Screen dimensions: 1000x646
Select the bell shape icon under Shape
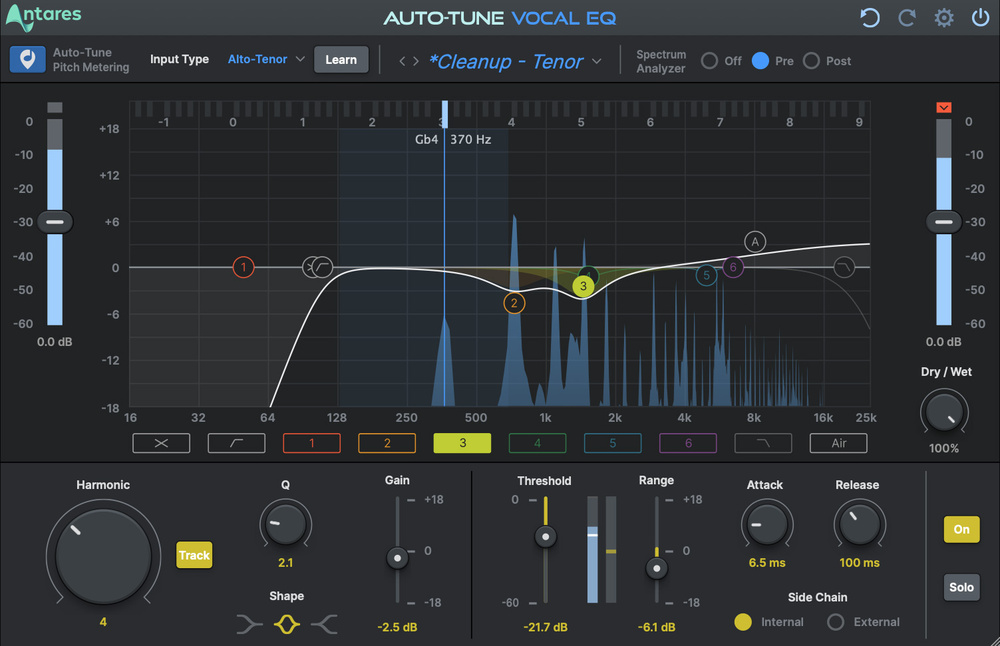click(x=286, y=623)
